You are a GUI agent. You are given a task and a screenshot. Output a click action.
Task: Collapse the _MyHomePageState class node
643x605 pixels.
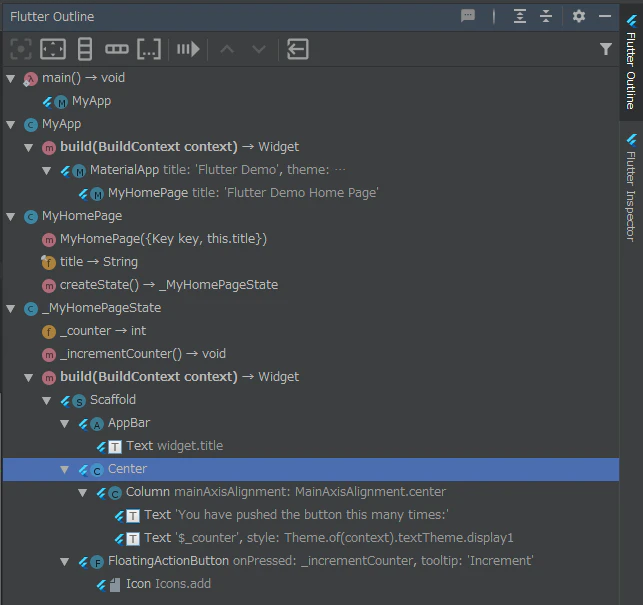pos(11,308)
